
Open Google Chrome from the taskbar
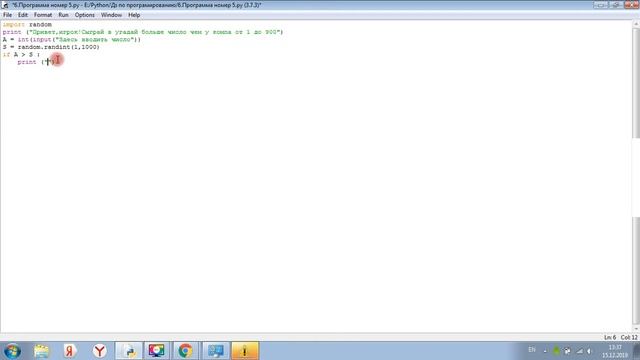(x=185, y=351)
